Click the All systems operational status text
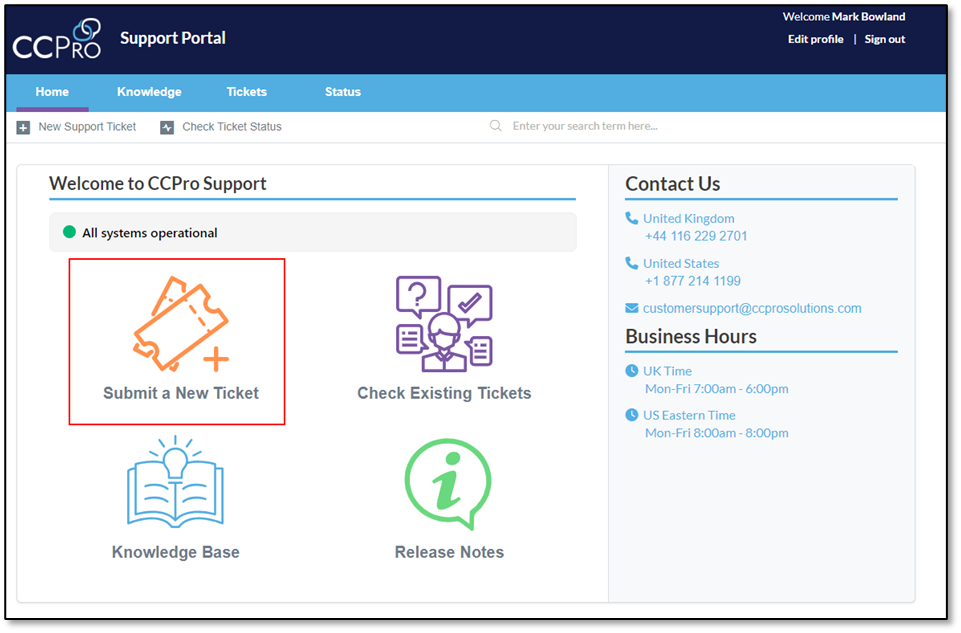The width and height of the screenshot is (961, 633). pyautogui.click(x=150, y=233)
